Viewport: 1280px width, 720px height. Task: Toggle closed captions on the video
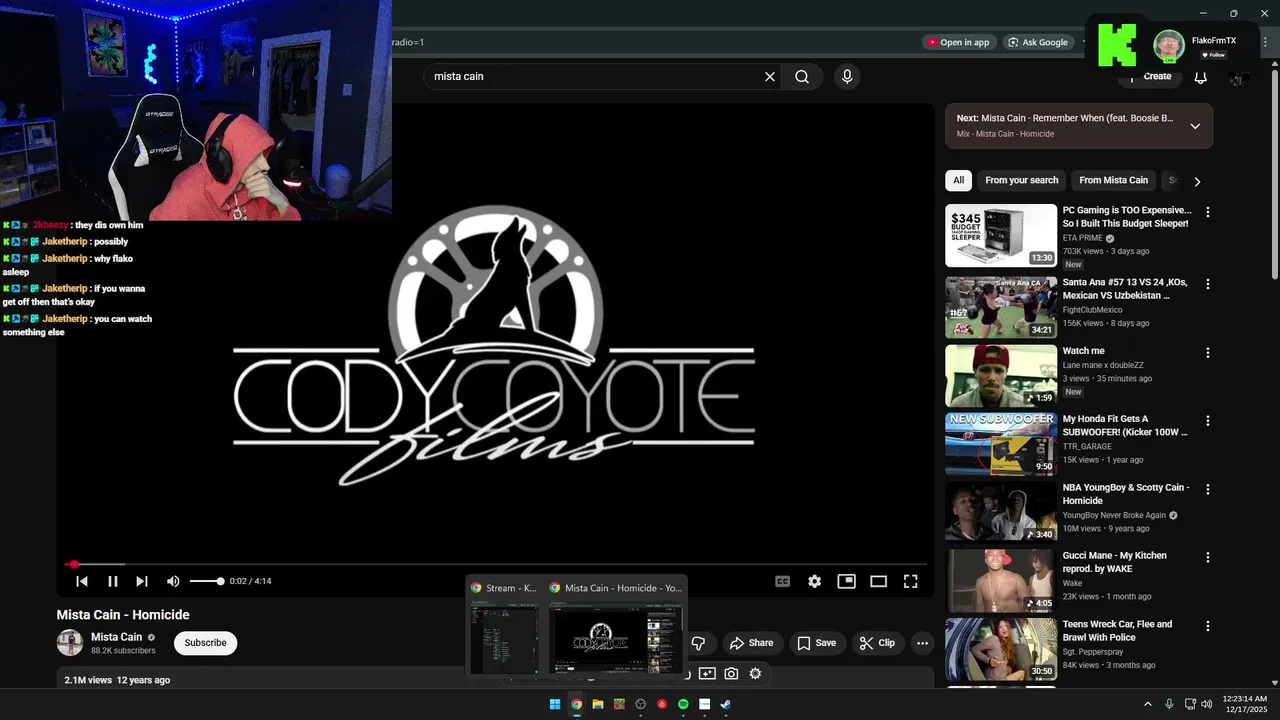(x=783, y=581)
